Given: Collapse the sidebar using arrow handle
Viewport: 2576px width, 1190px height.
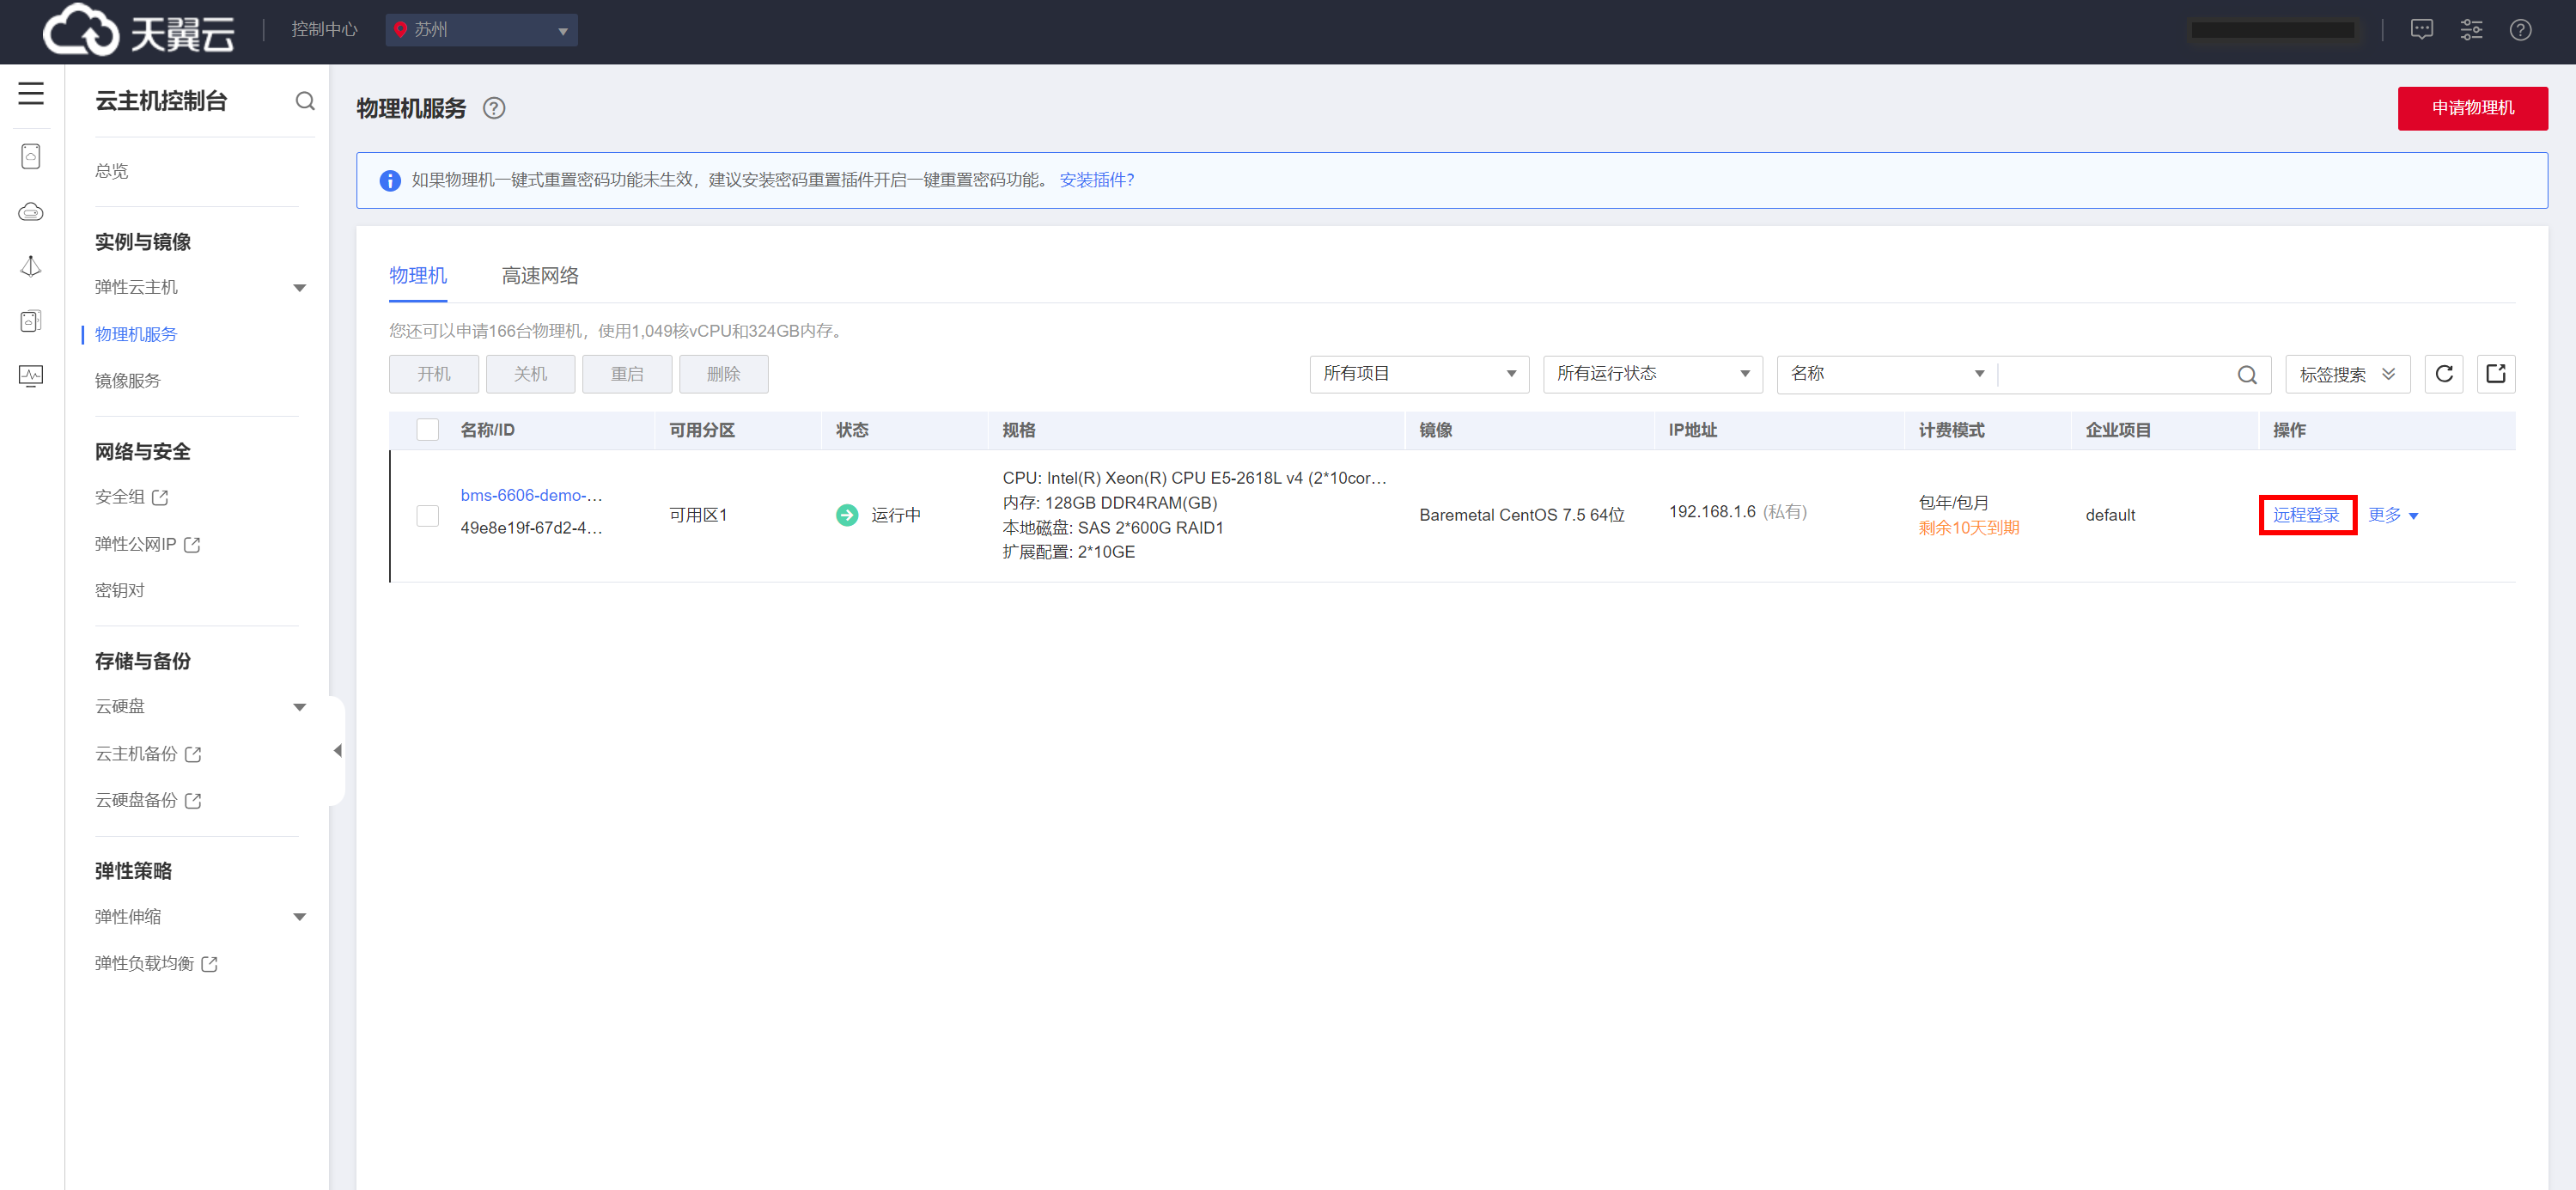Looking at the screenshot, I should [x=338, y=750].
